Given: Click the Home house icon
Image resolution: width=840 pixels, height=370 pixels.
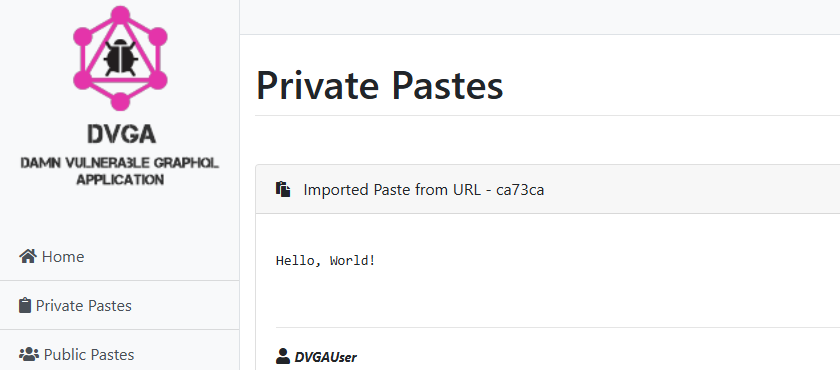Looking at the screenshot, I should coord(28,256).
